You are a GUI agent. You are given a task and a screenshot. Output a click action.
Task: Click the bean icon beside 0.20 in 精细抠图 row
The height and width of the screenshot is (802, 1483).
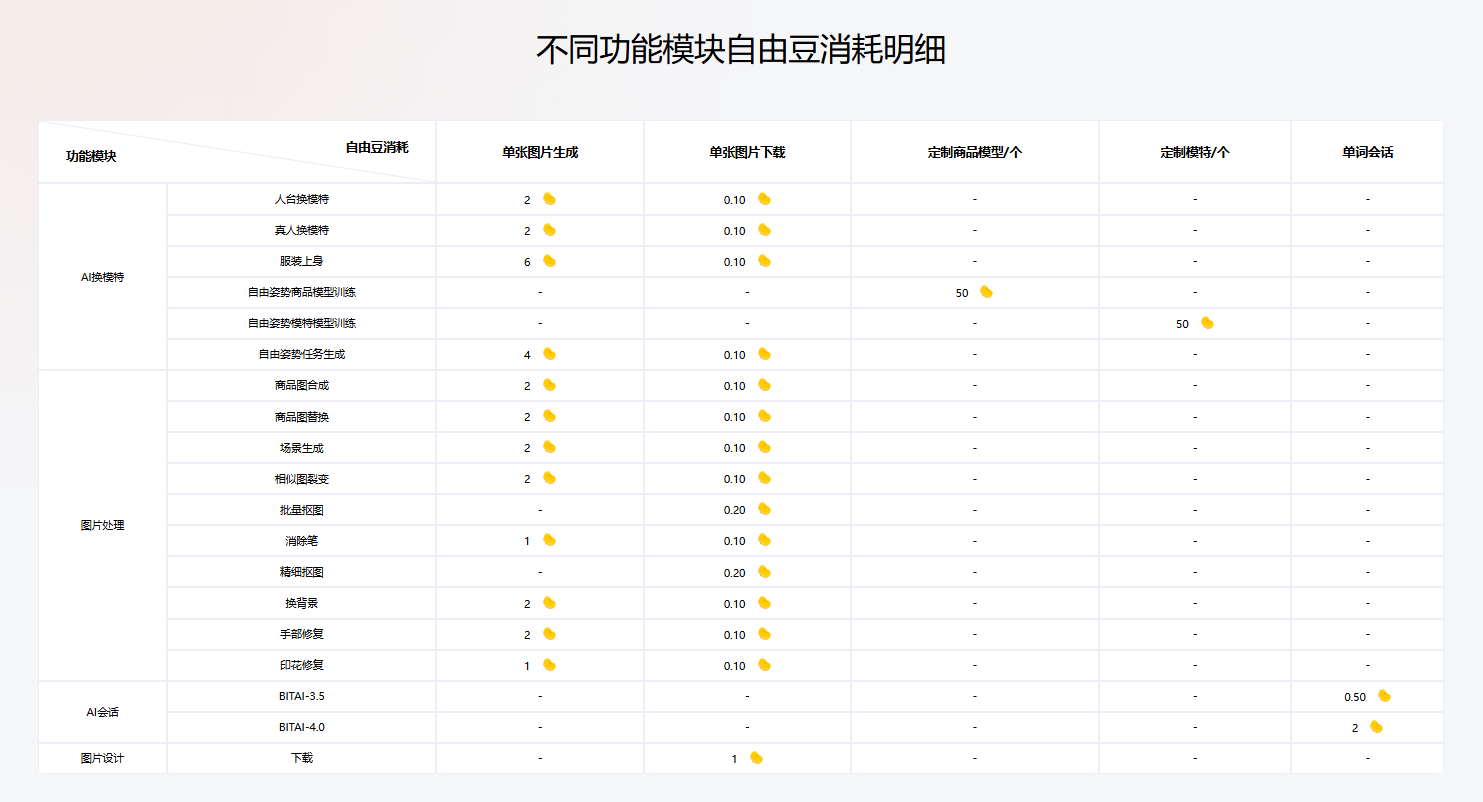pos(764,572)
